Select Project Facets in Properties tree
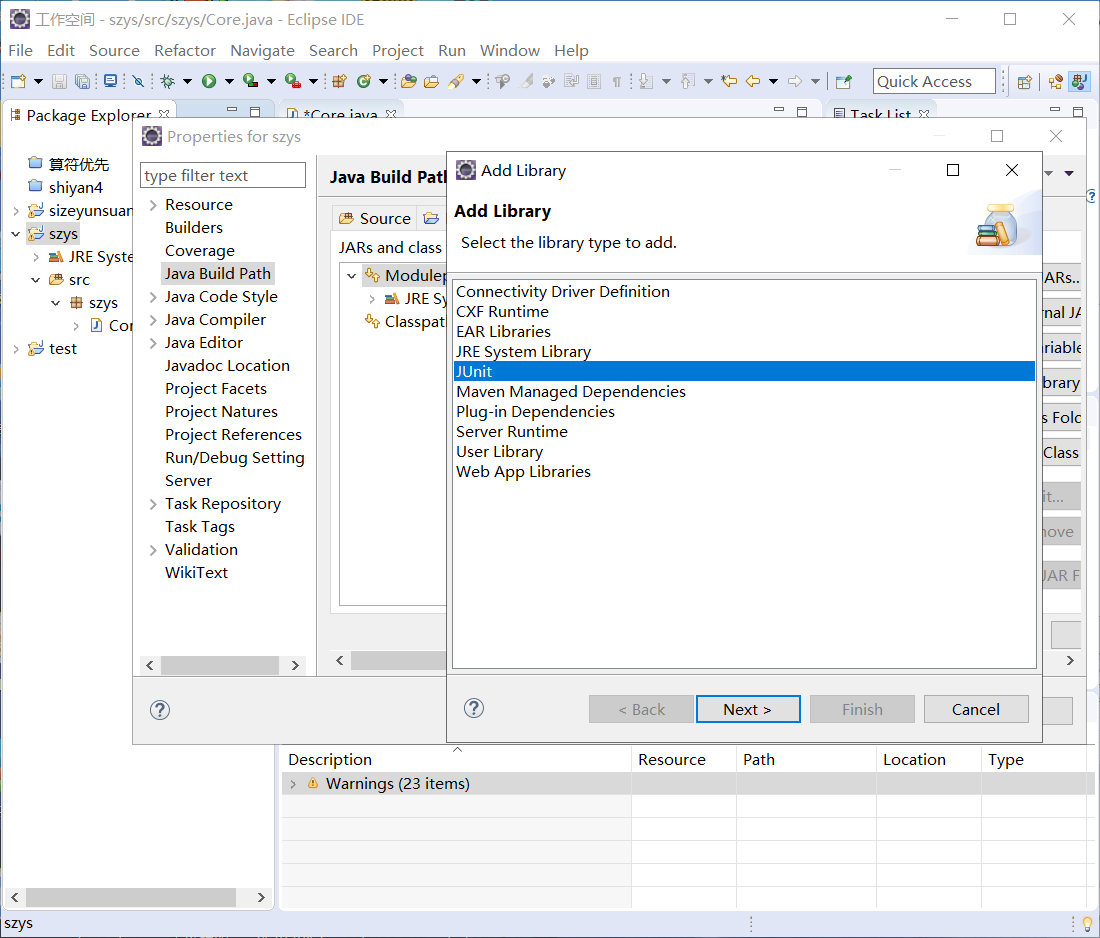 pyautogui.click(x=216, y=389)
